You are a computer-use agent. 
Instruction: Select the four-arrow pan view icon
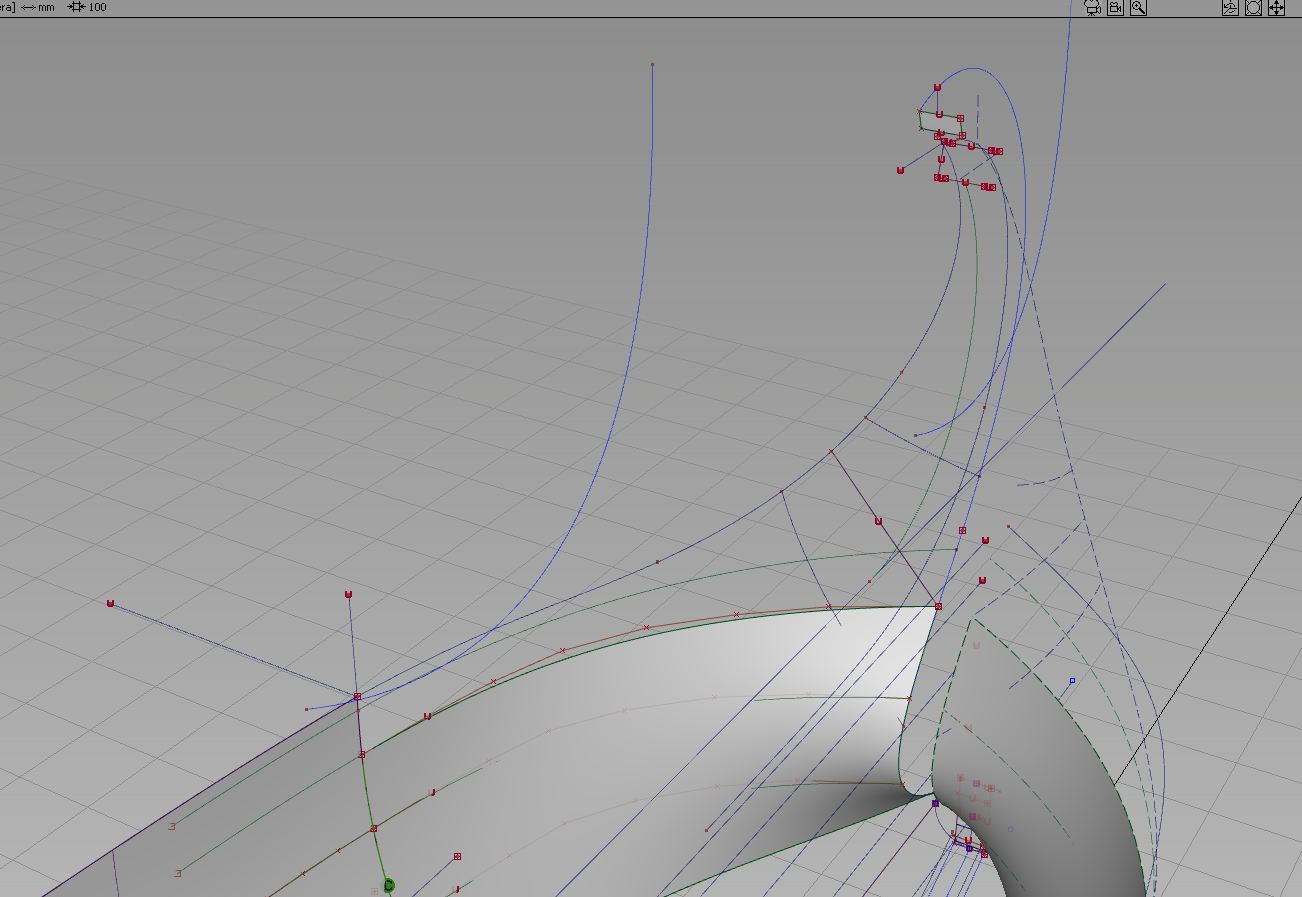(1276, 8)
